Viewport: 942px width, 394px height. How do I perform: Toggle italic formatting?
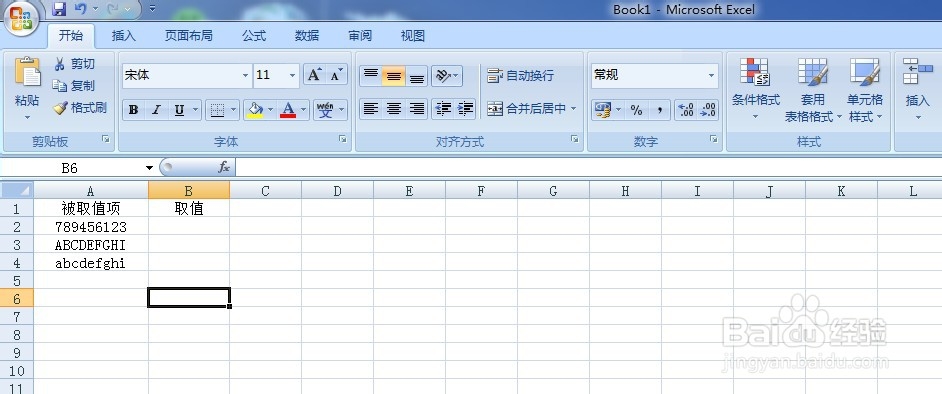pyautogui.click(x=156, y=110)
